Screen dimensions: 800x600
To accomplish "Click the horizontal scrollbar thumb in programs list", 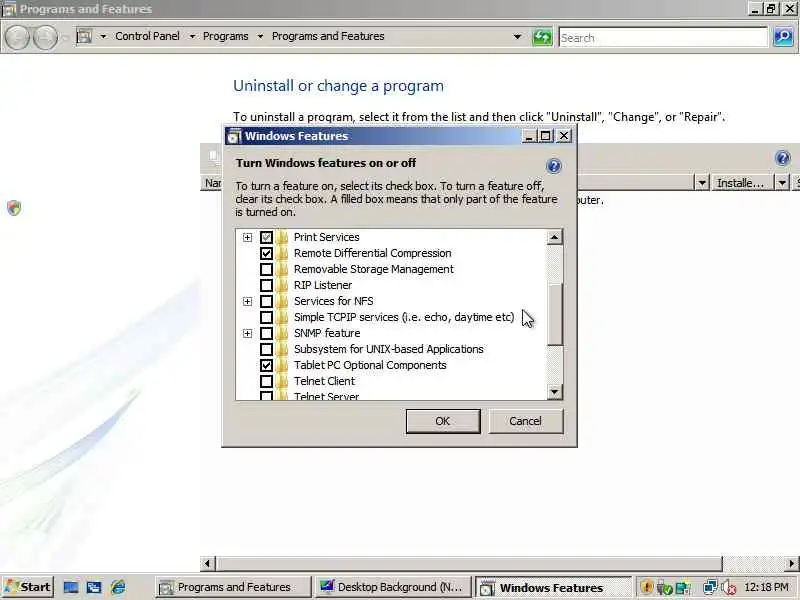I will [x=469, y=564].
